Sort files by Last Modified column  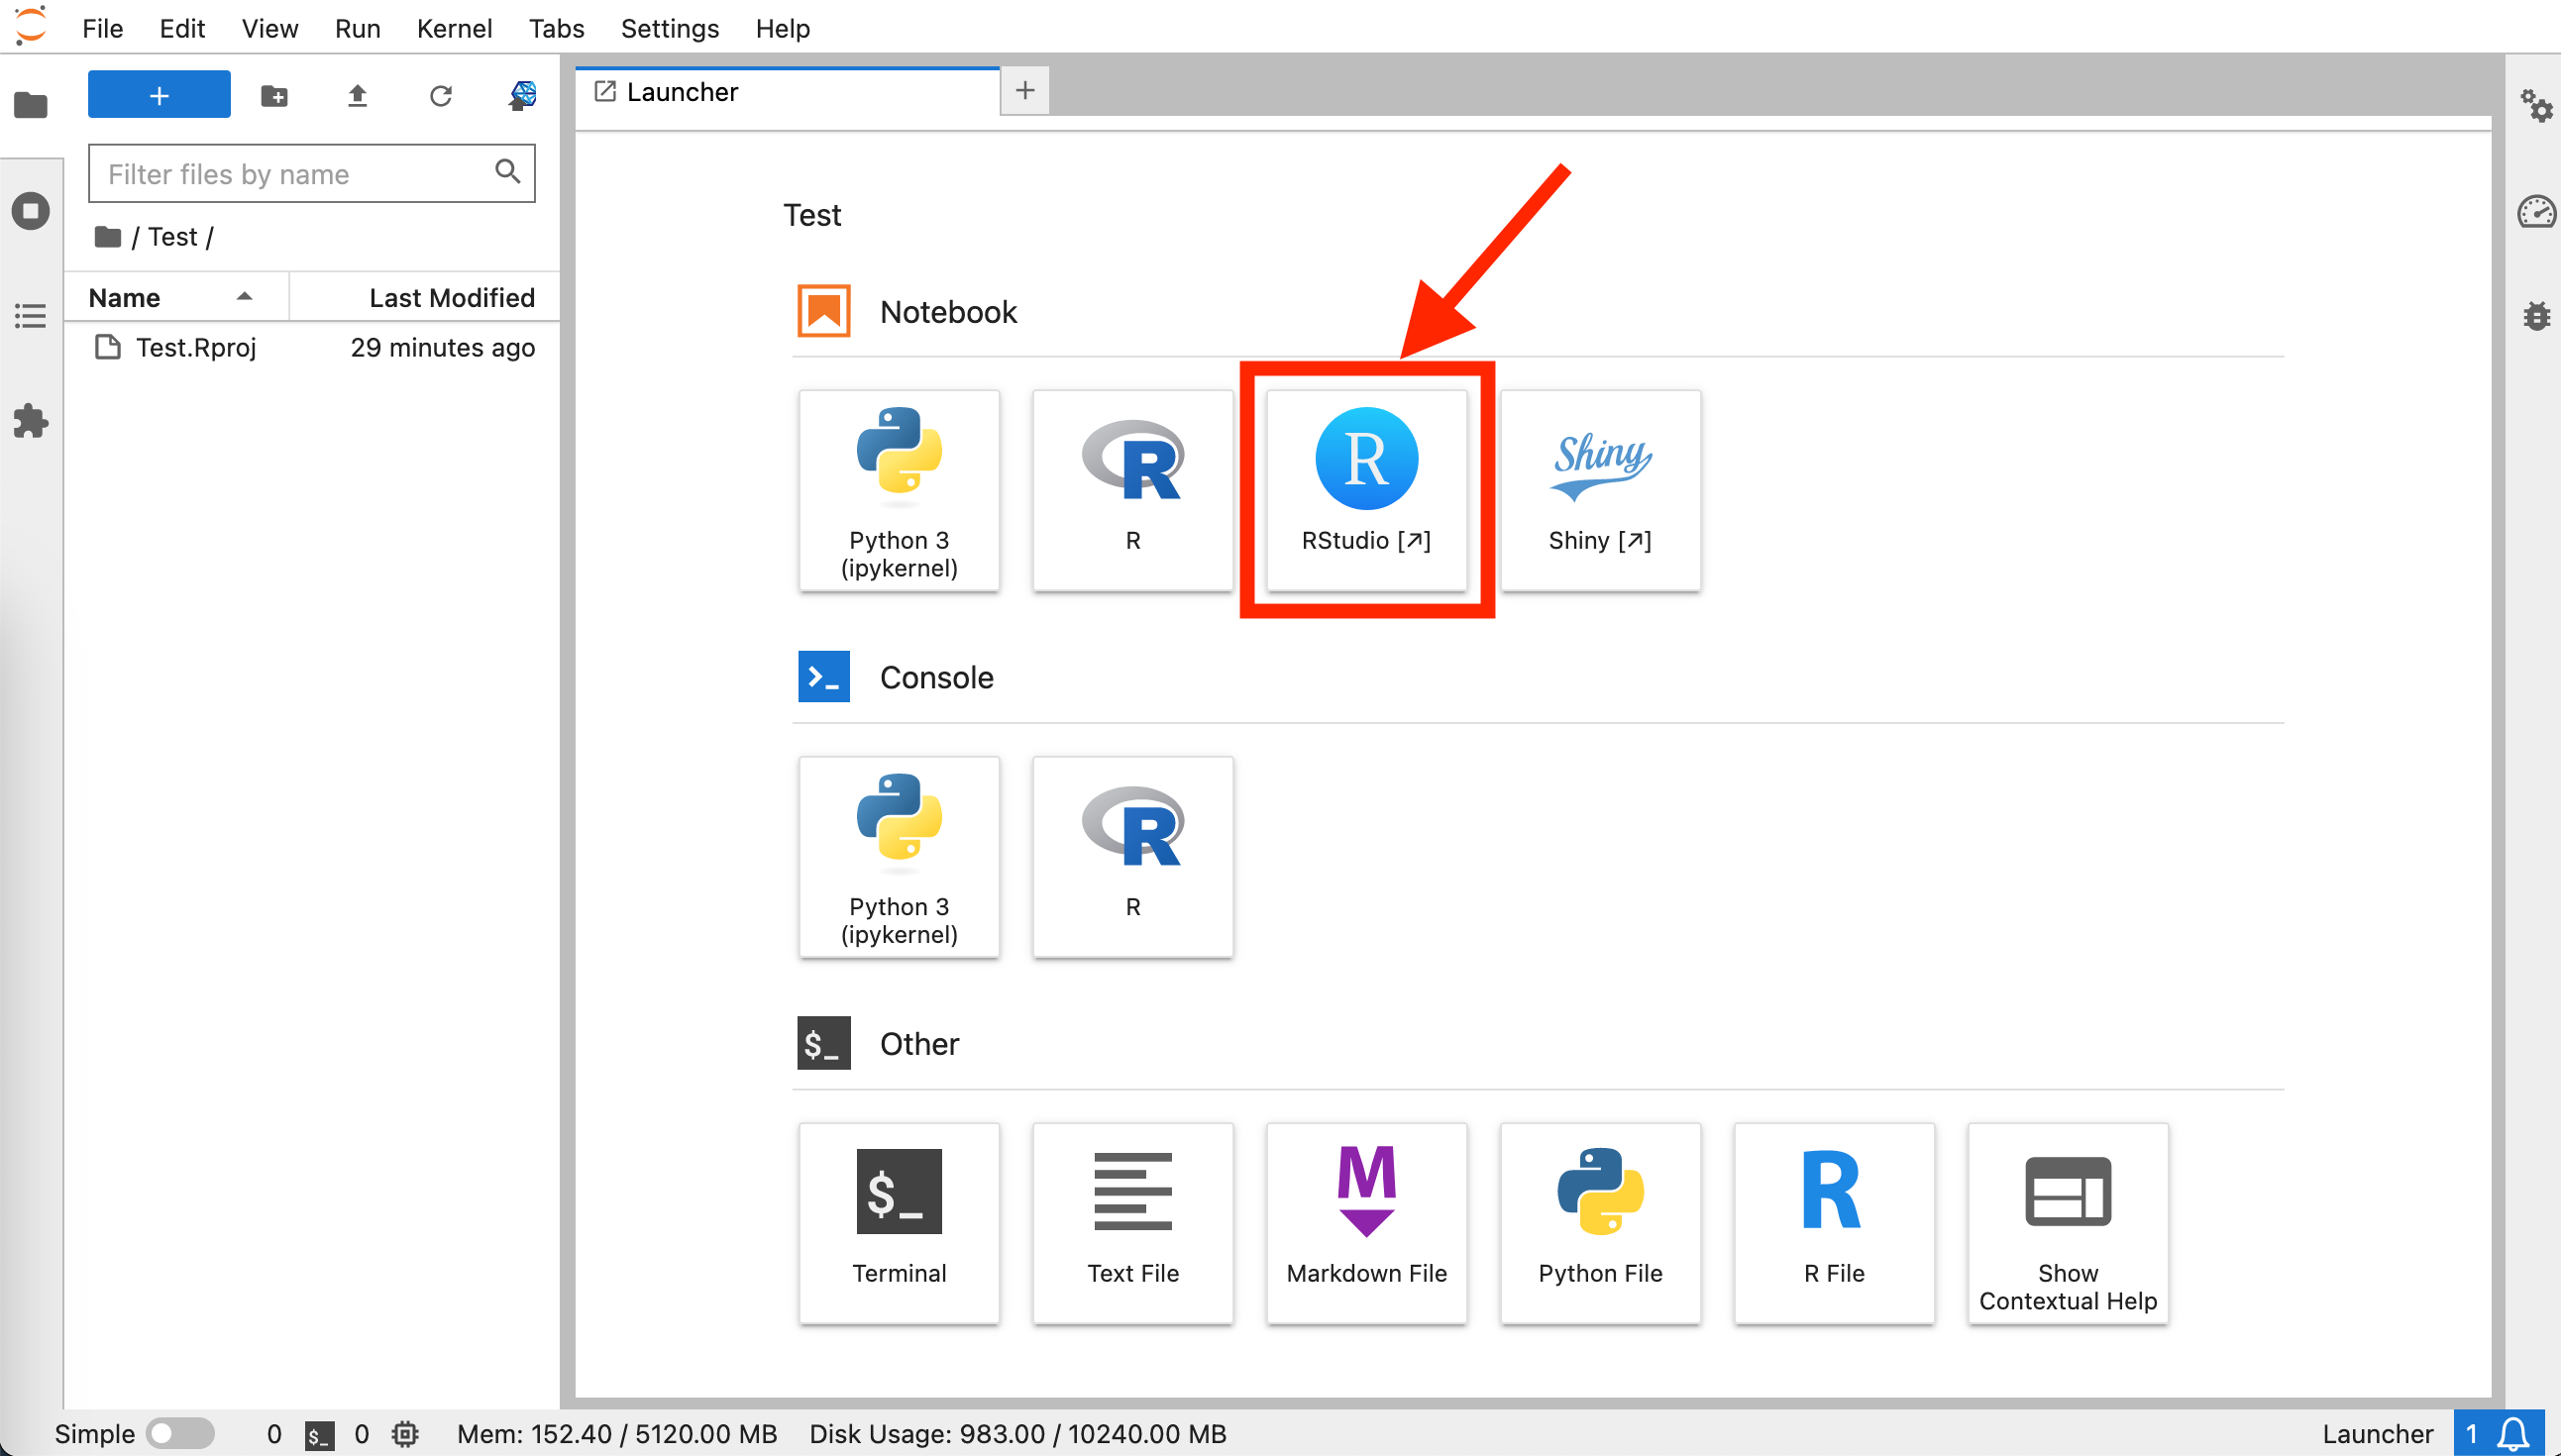pyautogui.click(x=425, y=297)
